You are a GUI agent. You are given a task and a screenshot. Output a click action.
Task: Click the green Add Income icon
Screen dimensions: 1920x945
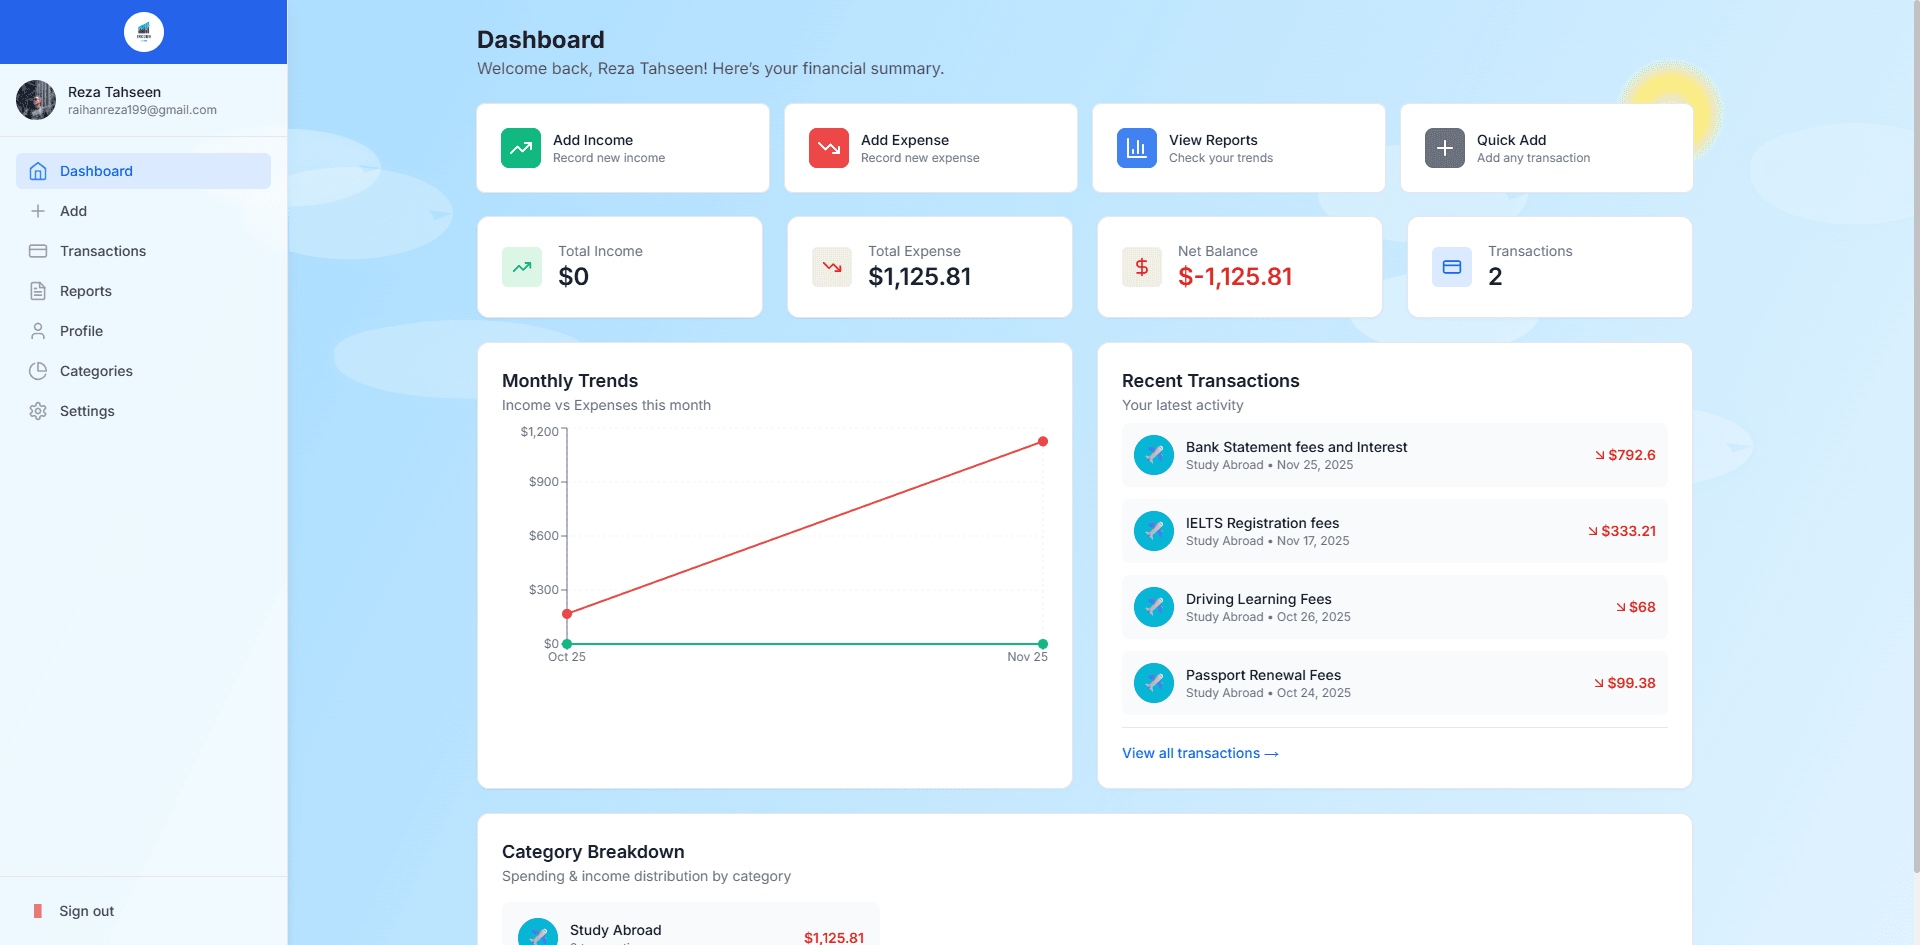521,148
